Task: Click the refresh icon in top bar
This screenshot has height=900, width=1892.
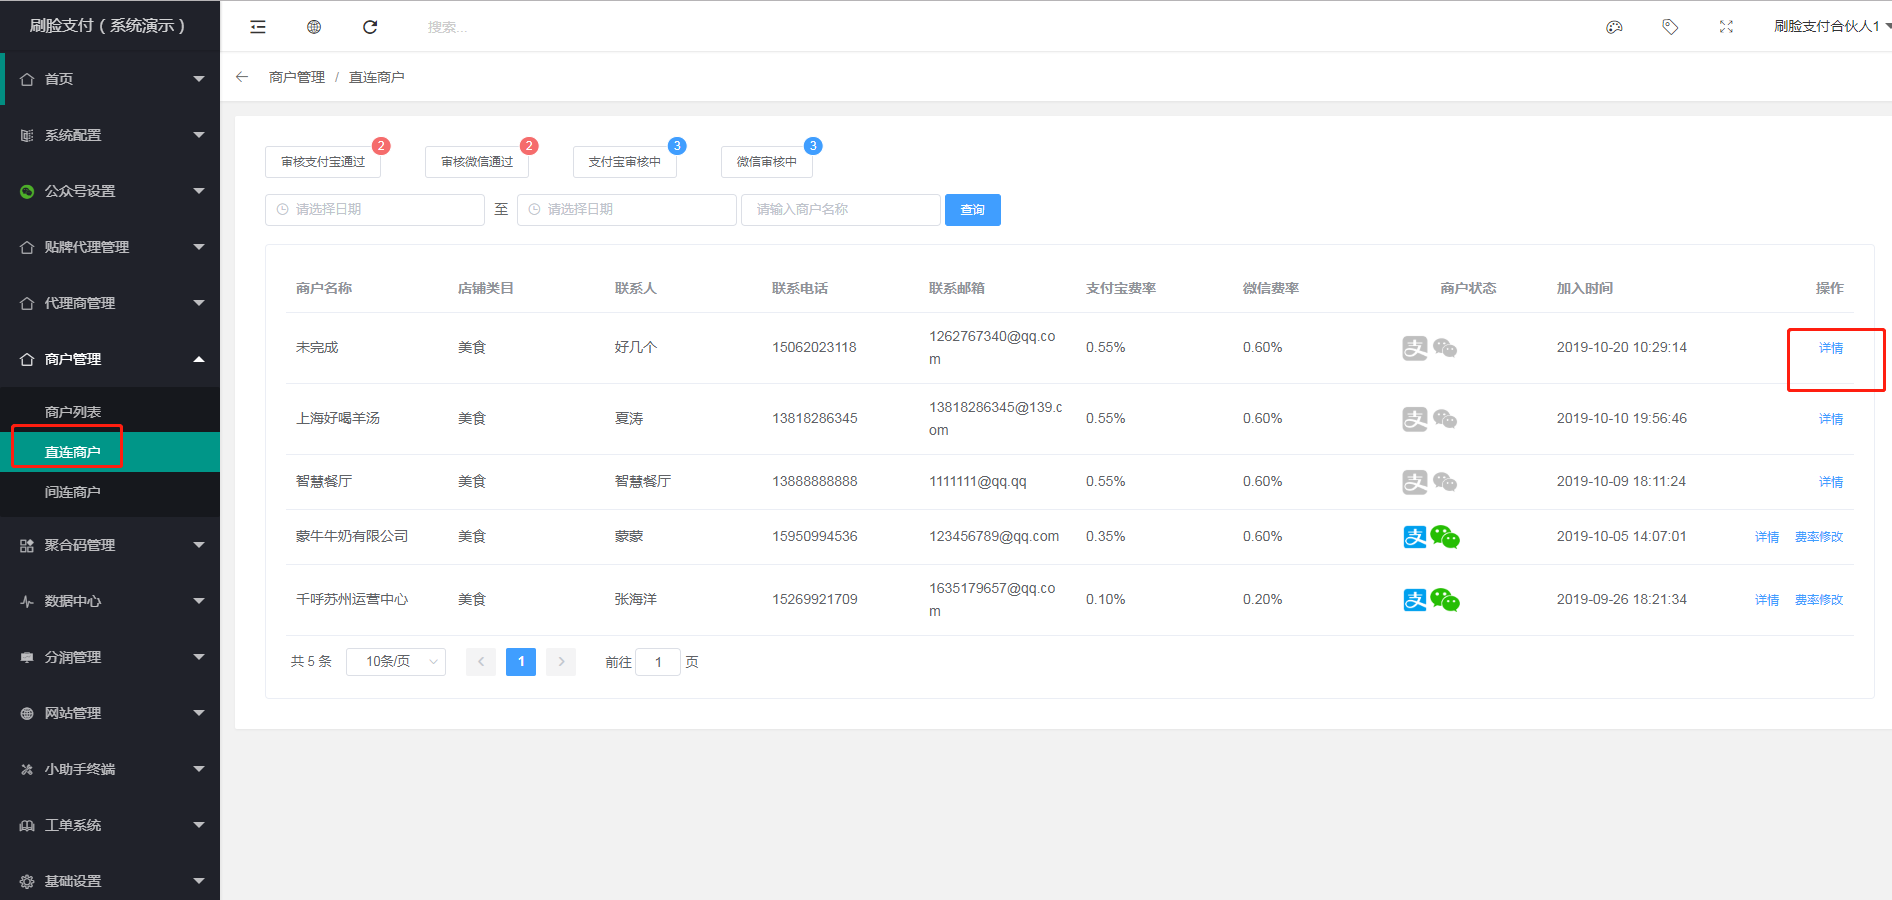Action: [370, 27]
